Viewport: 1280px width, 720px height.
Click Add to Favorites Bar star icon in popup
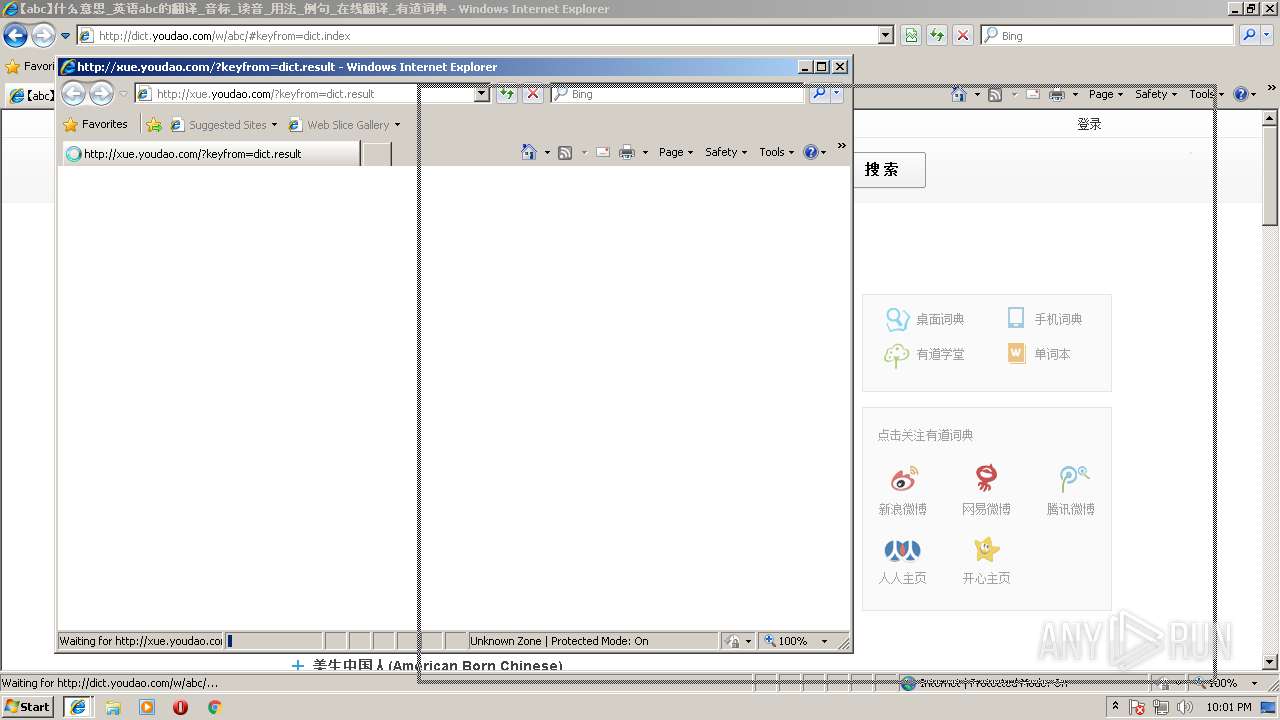pyautogui.click(x=154, y=125)
